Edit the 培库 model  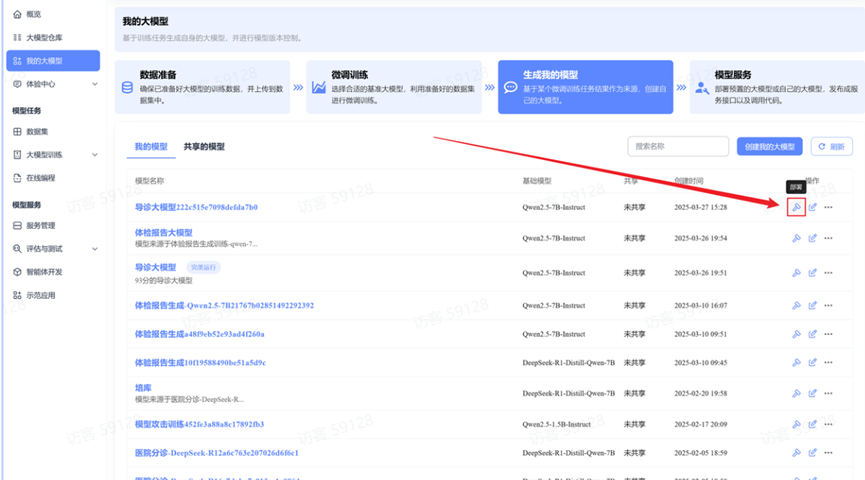tap(813, 393)
